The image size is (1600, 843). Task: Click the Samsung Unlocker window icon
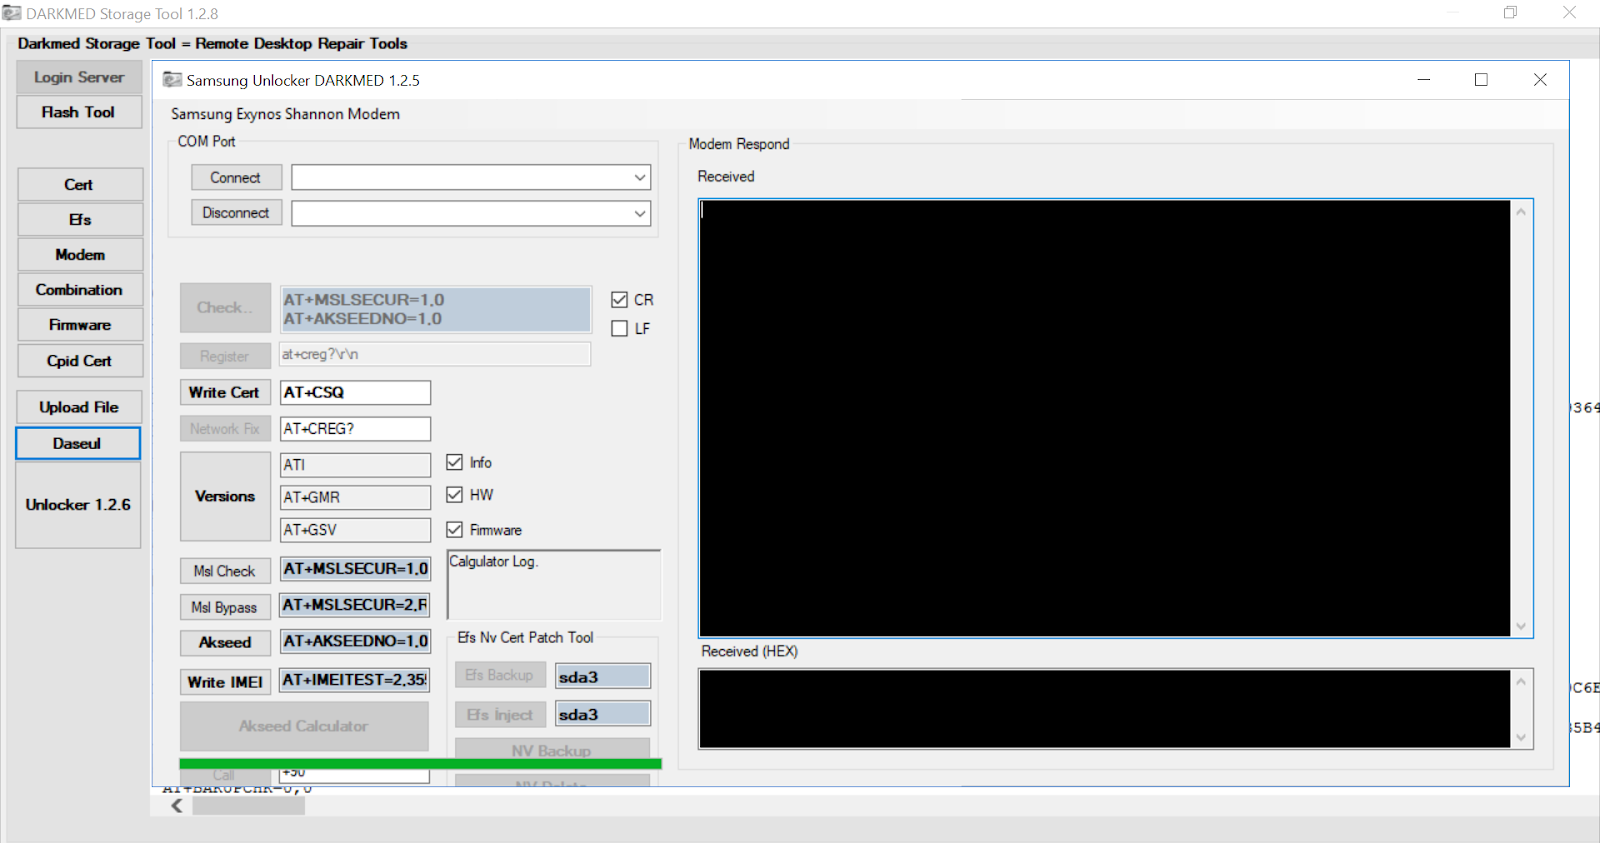pyautogui.click(x=172, y=80)
